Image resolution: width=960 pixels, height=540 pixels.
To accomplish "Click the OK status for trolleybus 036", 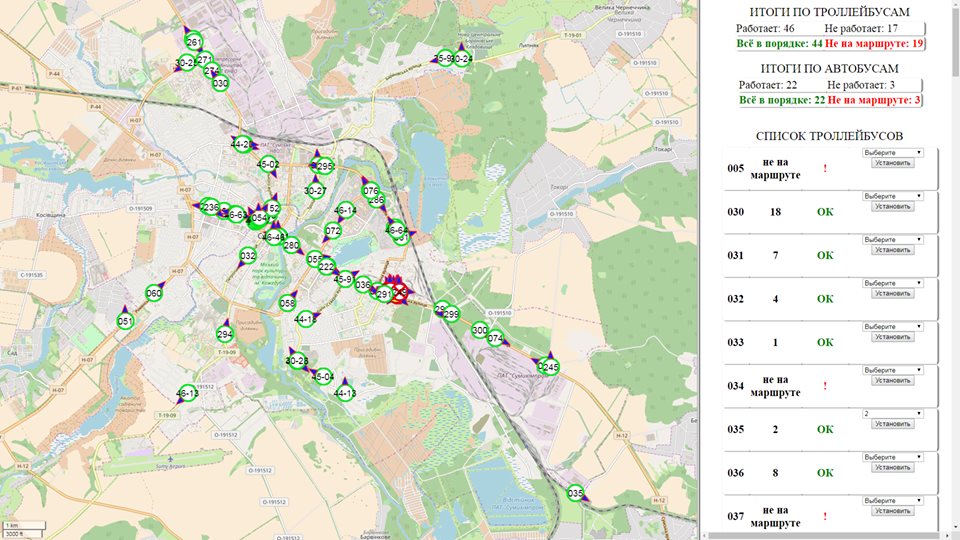I will [x=825, y=473].
